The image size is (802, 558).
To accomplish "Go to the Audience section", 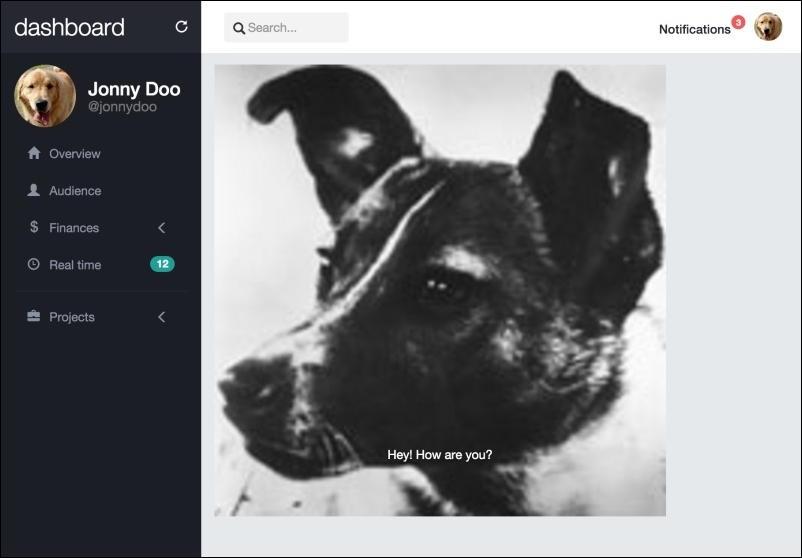I will 75,191.
